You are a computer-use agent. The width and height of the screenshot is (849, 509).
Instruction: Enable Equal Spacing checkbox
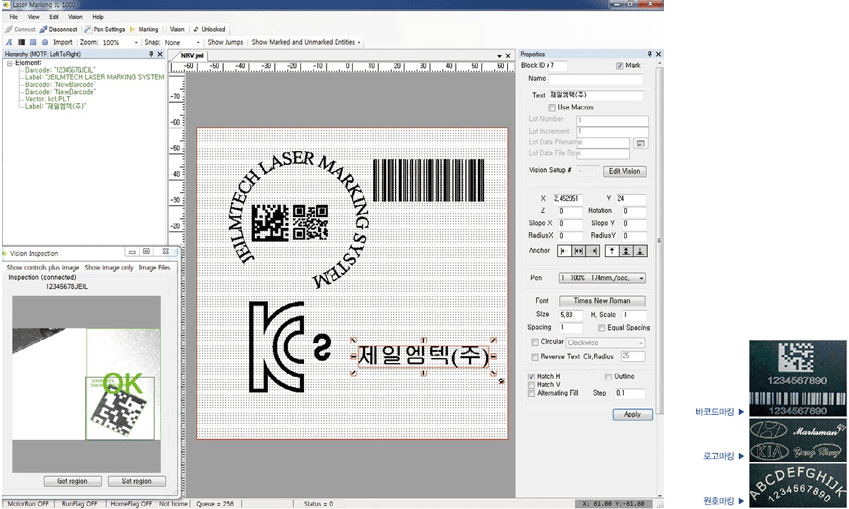point(602,328)
